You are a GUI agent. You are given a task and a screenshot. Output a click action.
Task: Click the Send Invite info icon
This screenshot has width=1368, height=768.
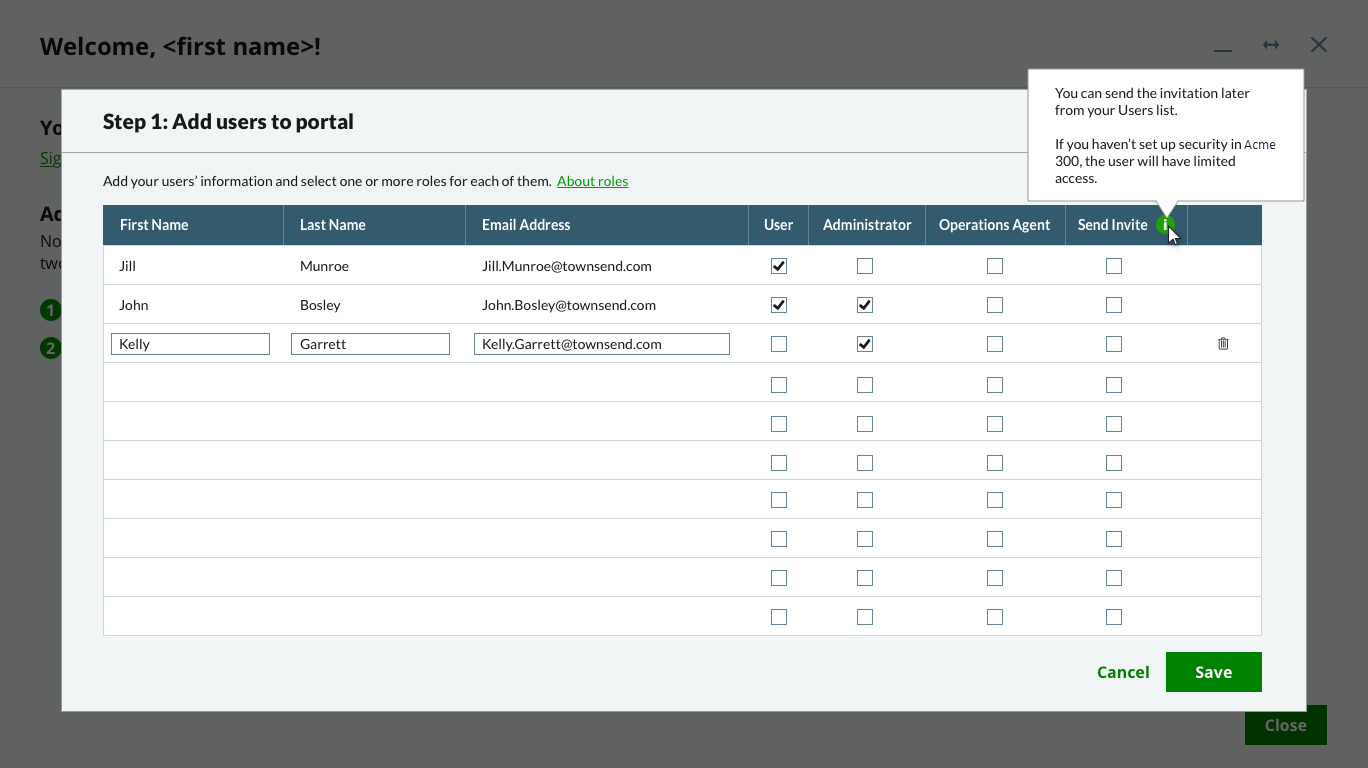point(1166,225)
